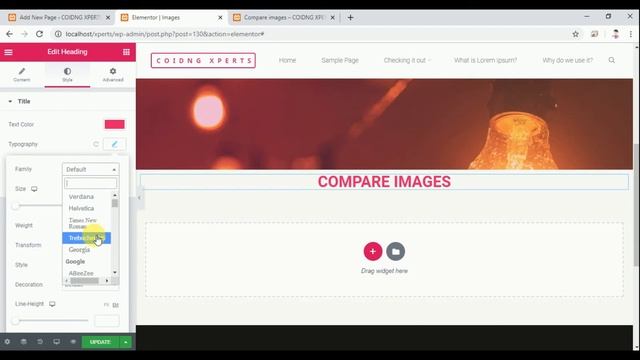Choose Georgia from the font list
The image size is (640, 360).
[x=79, y=249]
